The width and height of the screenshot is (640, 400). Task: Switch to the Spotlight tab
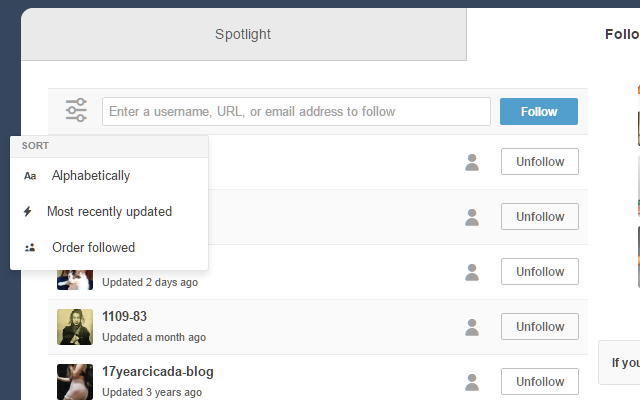click(x=244, y=34)
